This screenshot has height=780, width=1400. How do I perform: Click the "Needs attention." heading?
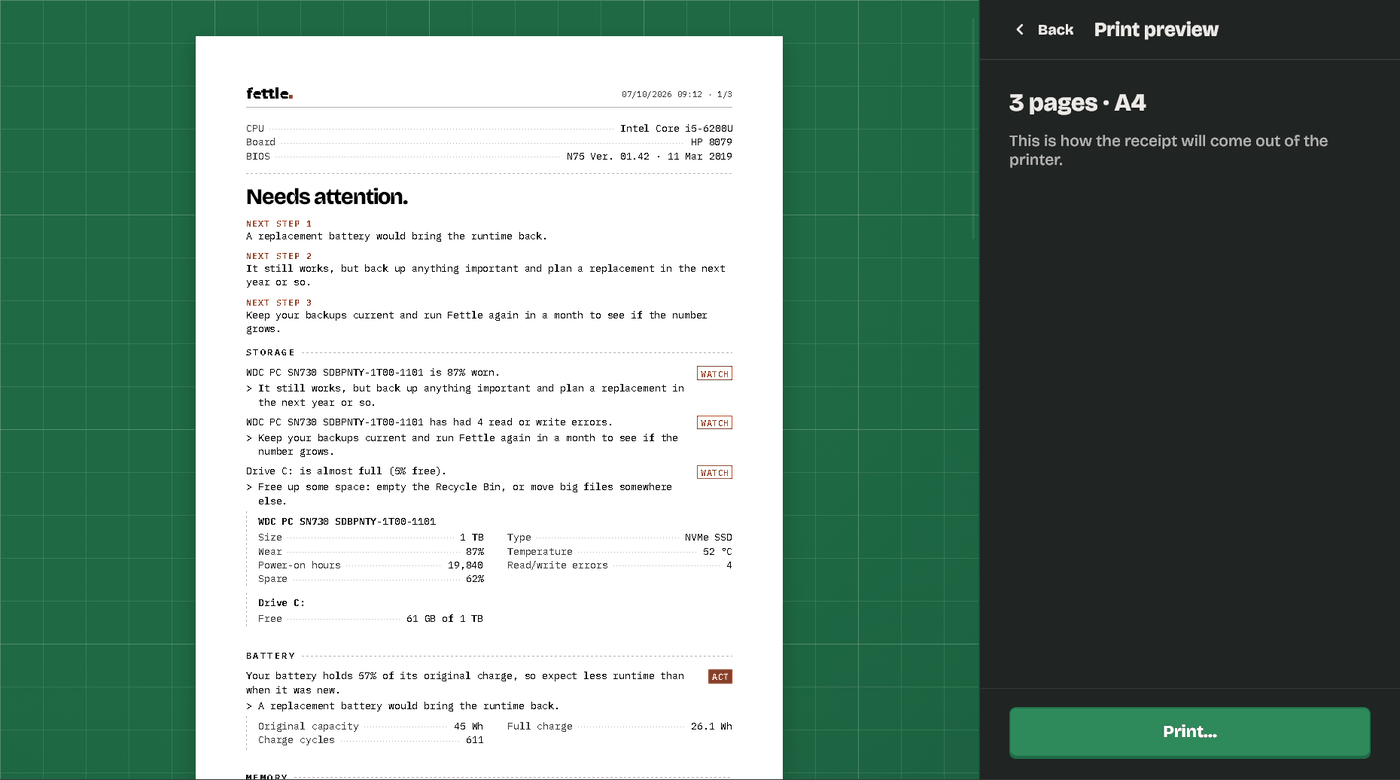coord(327,197)
